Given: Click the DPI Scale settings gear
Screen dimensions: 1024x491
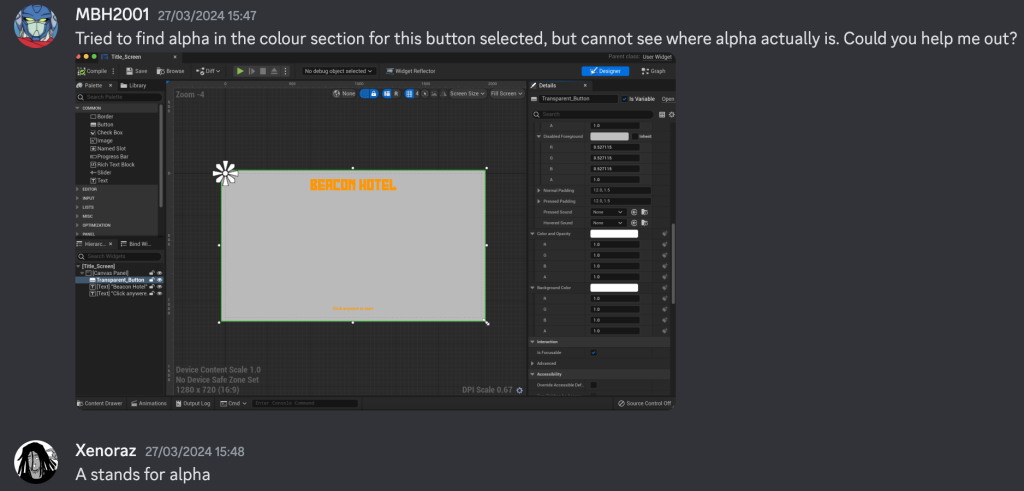Looking at the screenshot, I should pos(519,390).
